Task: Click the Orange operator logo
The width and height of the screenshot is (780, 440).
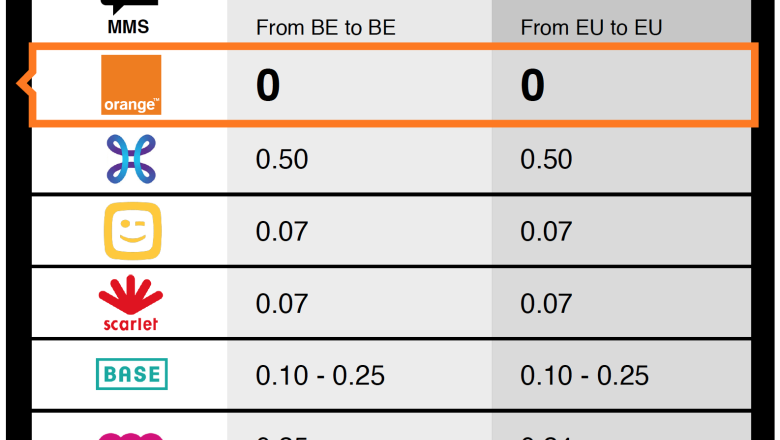Action: click(131, 85)
